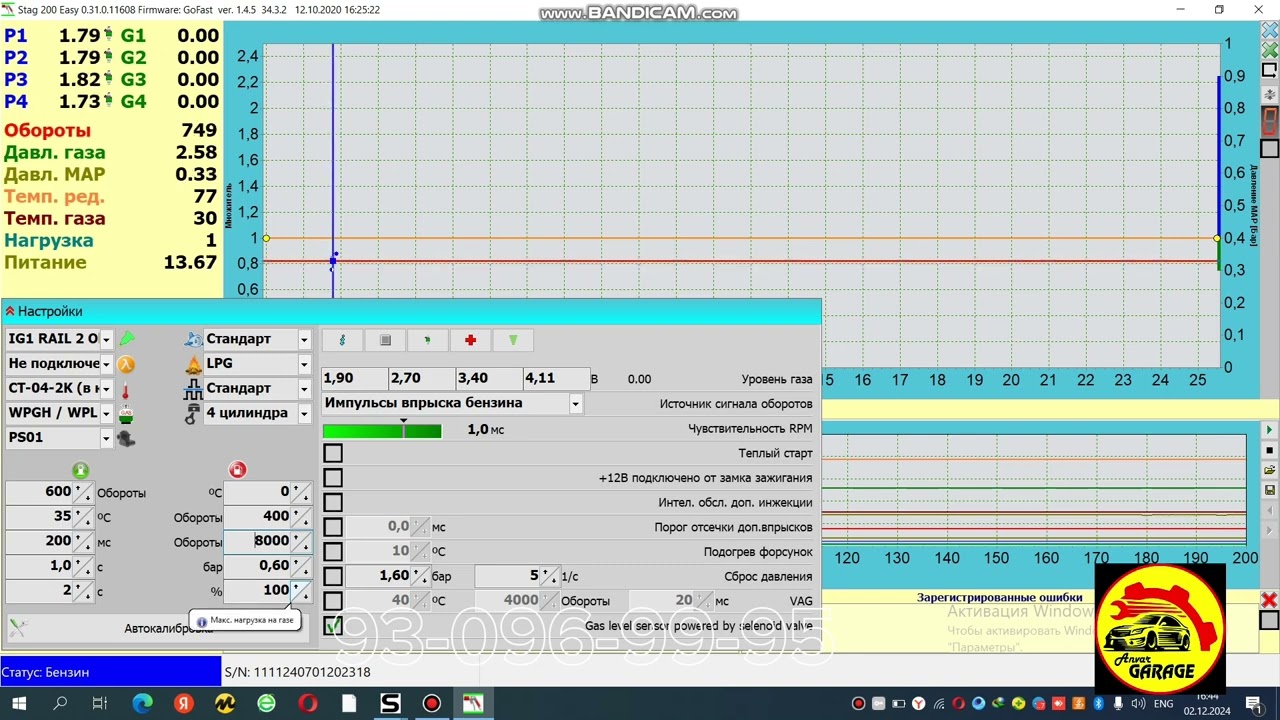Save the oscilloscope recording with the floppy icon
Viewport: 1280px width, 720px height.
(x=1269, y=490)
